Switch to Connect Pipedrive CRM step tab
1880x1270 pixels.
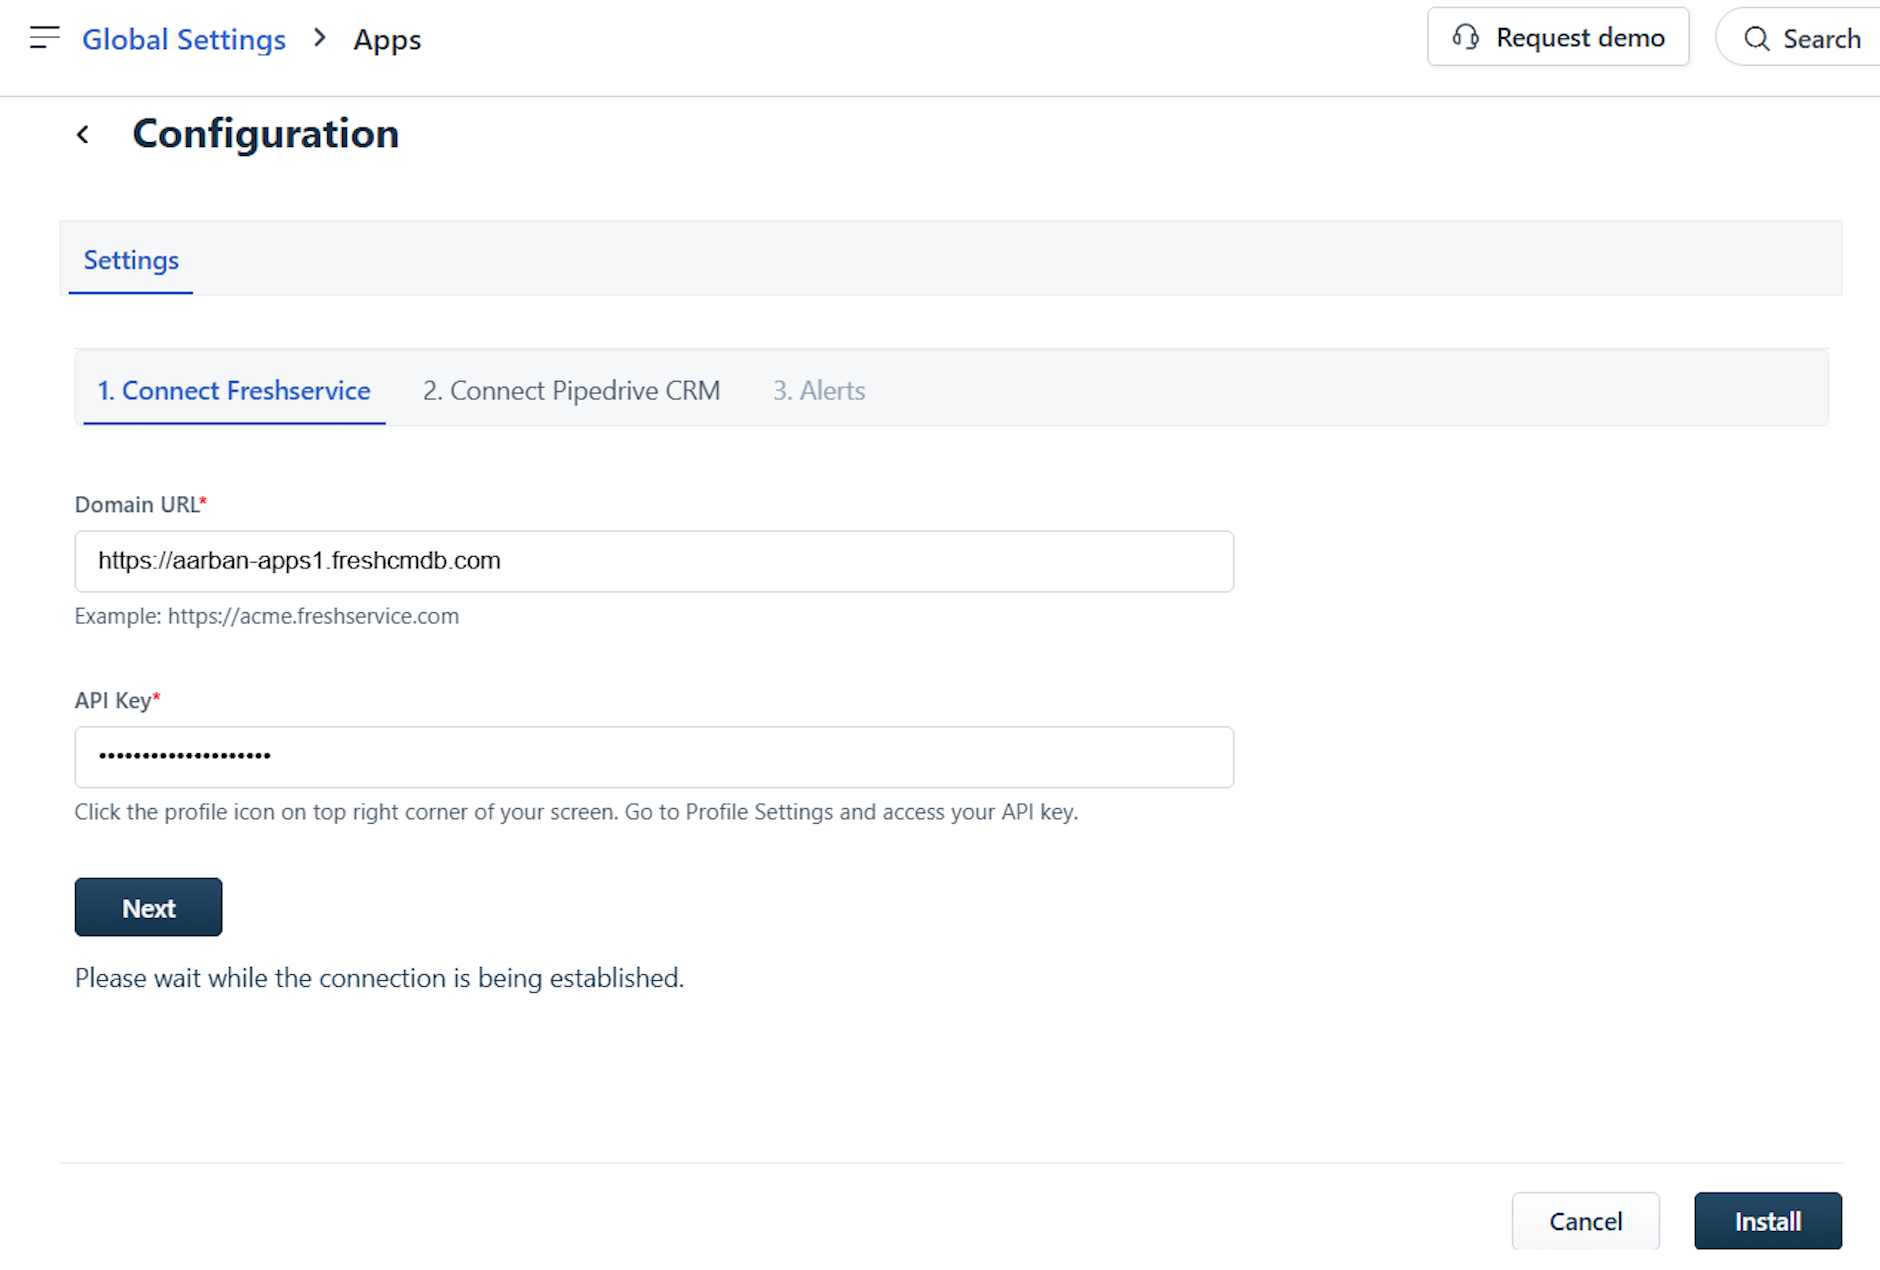click(571, 390)
